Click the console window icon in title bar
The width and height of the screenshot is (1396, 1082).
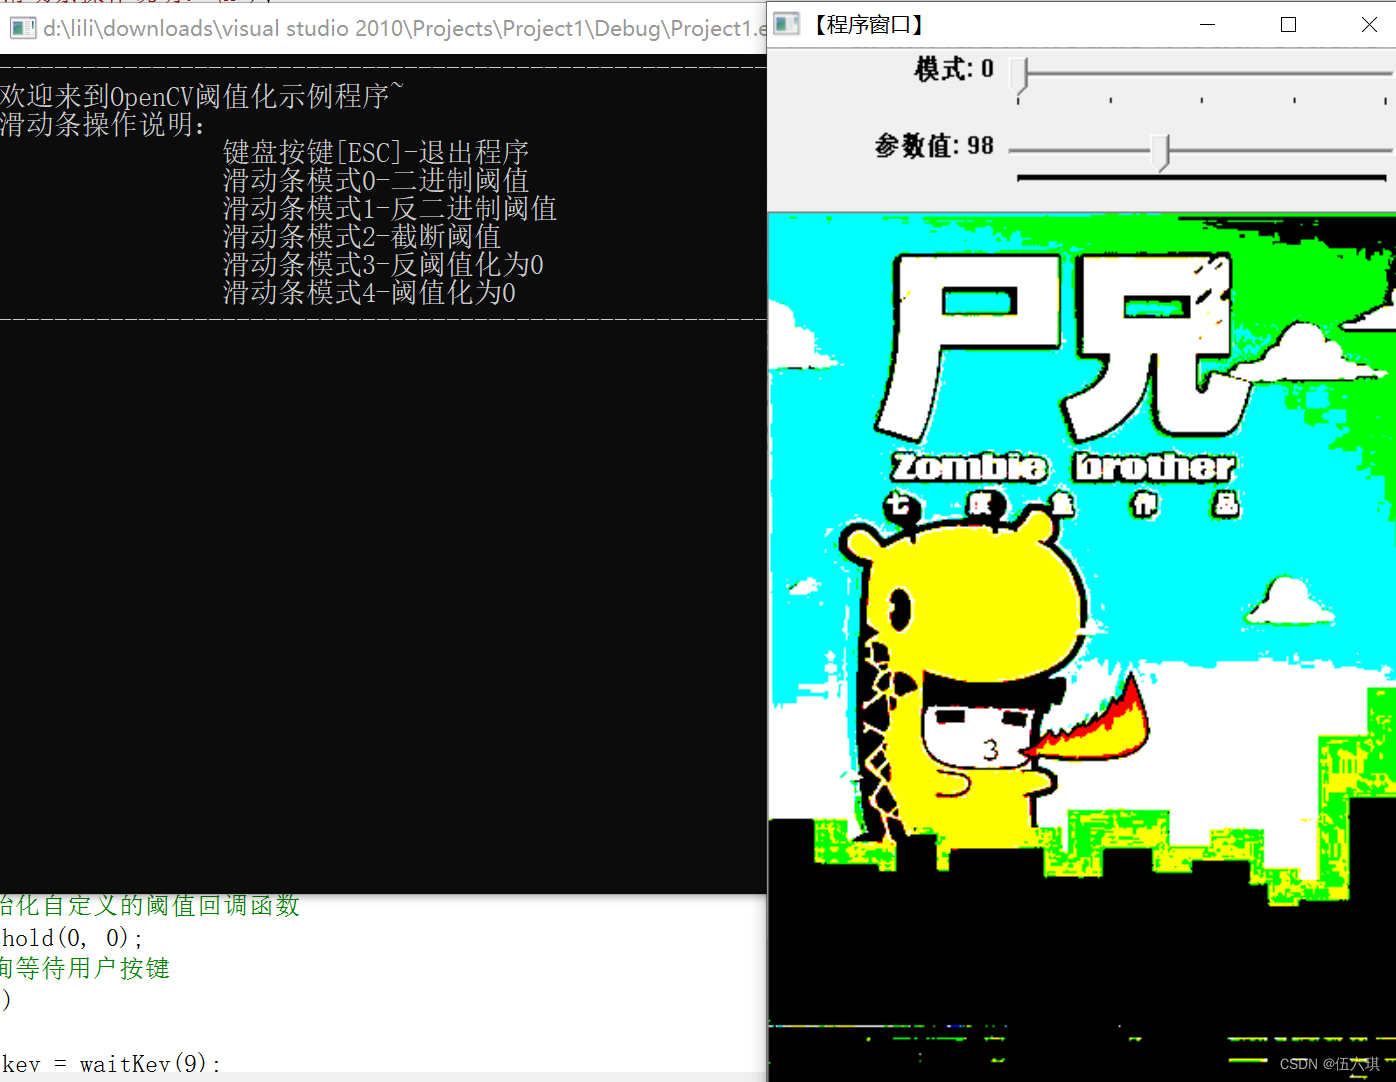point(23,28)
